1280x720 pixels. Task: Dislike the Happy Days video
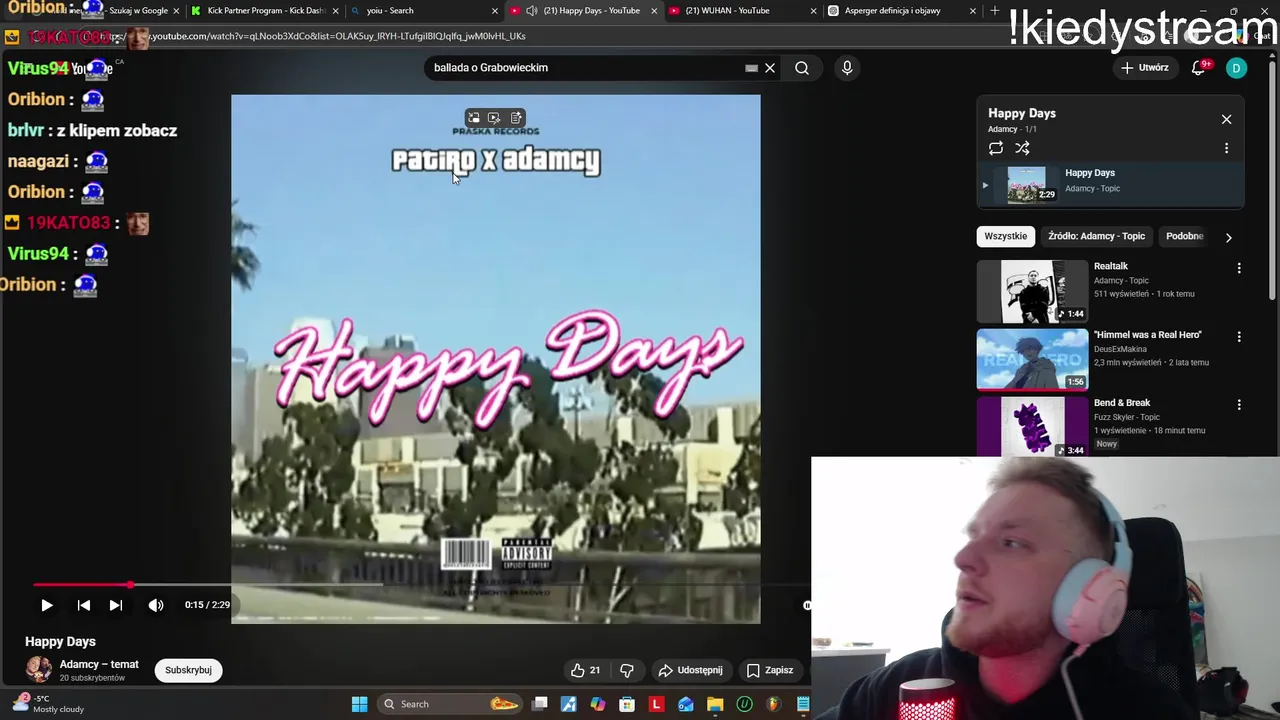[x=627, y=670]
